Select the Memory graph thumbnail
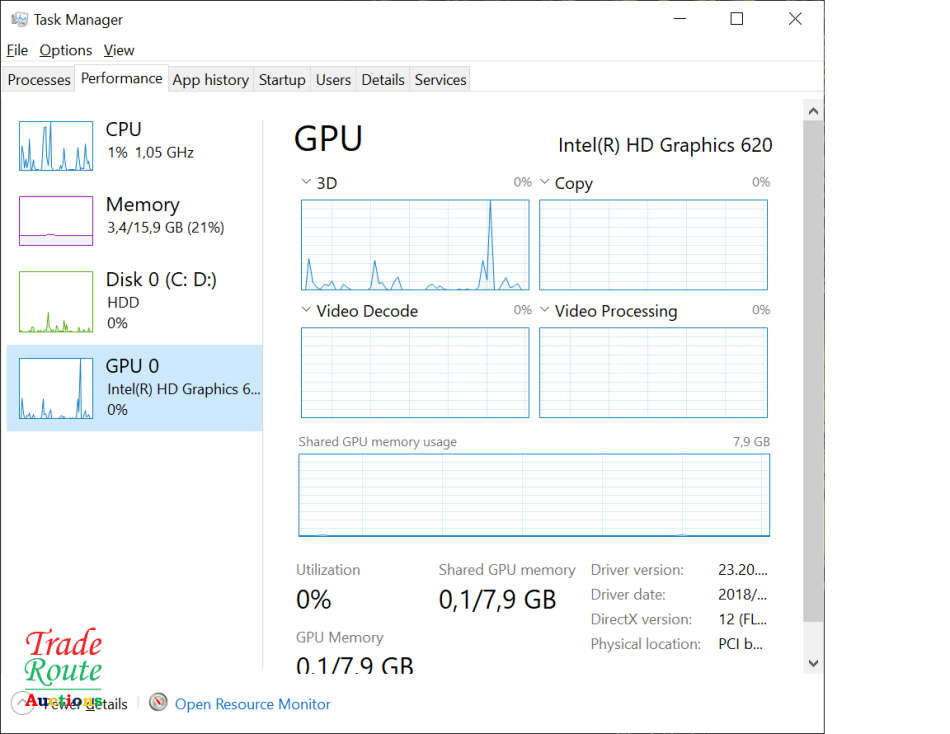 pyautogui.click(x=56, y=221)
